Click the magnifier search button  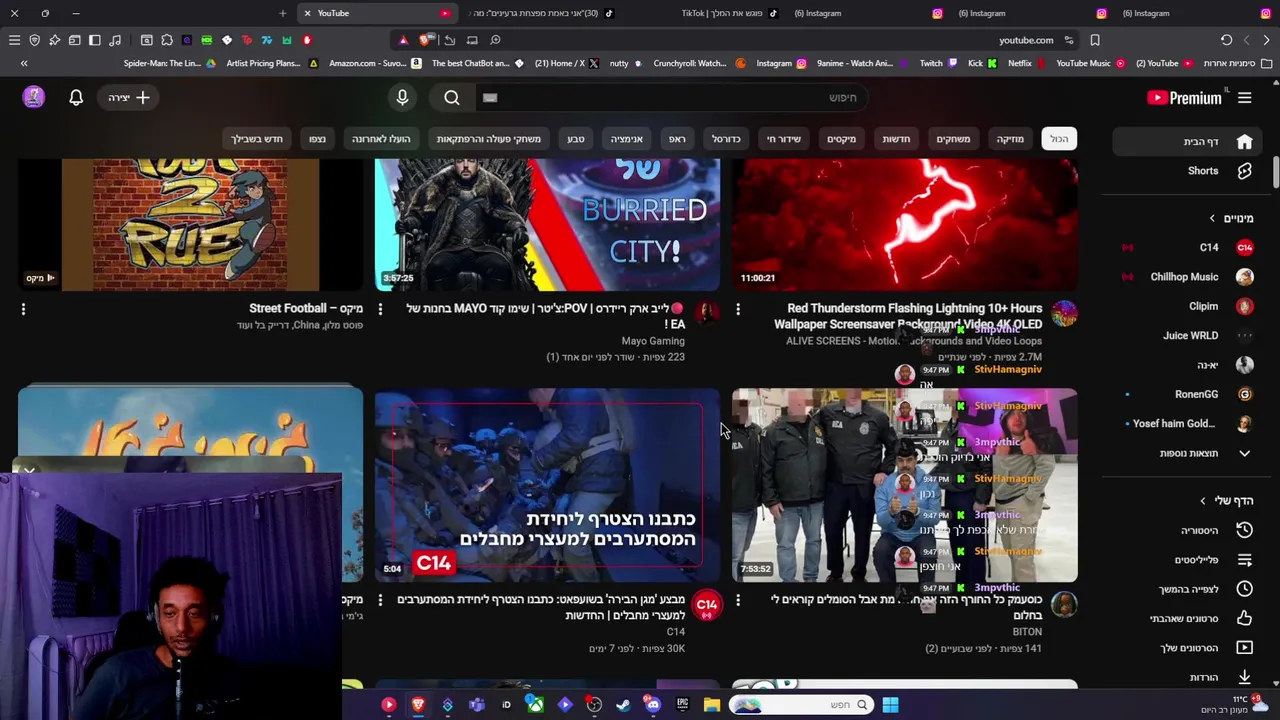tap(452, 98)
